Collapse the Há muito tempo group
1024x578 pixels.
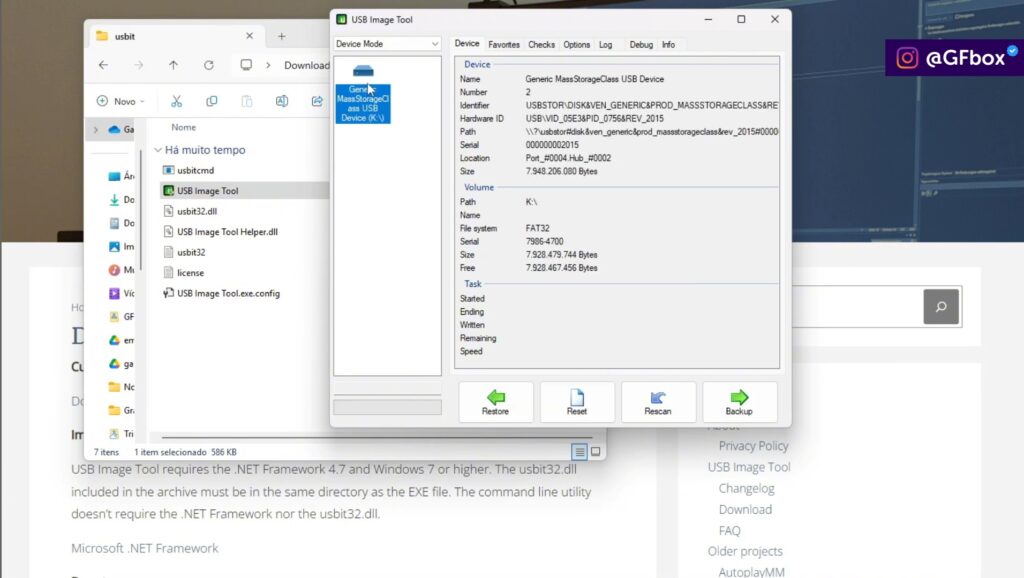(157, 150)
